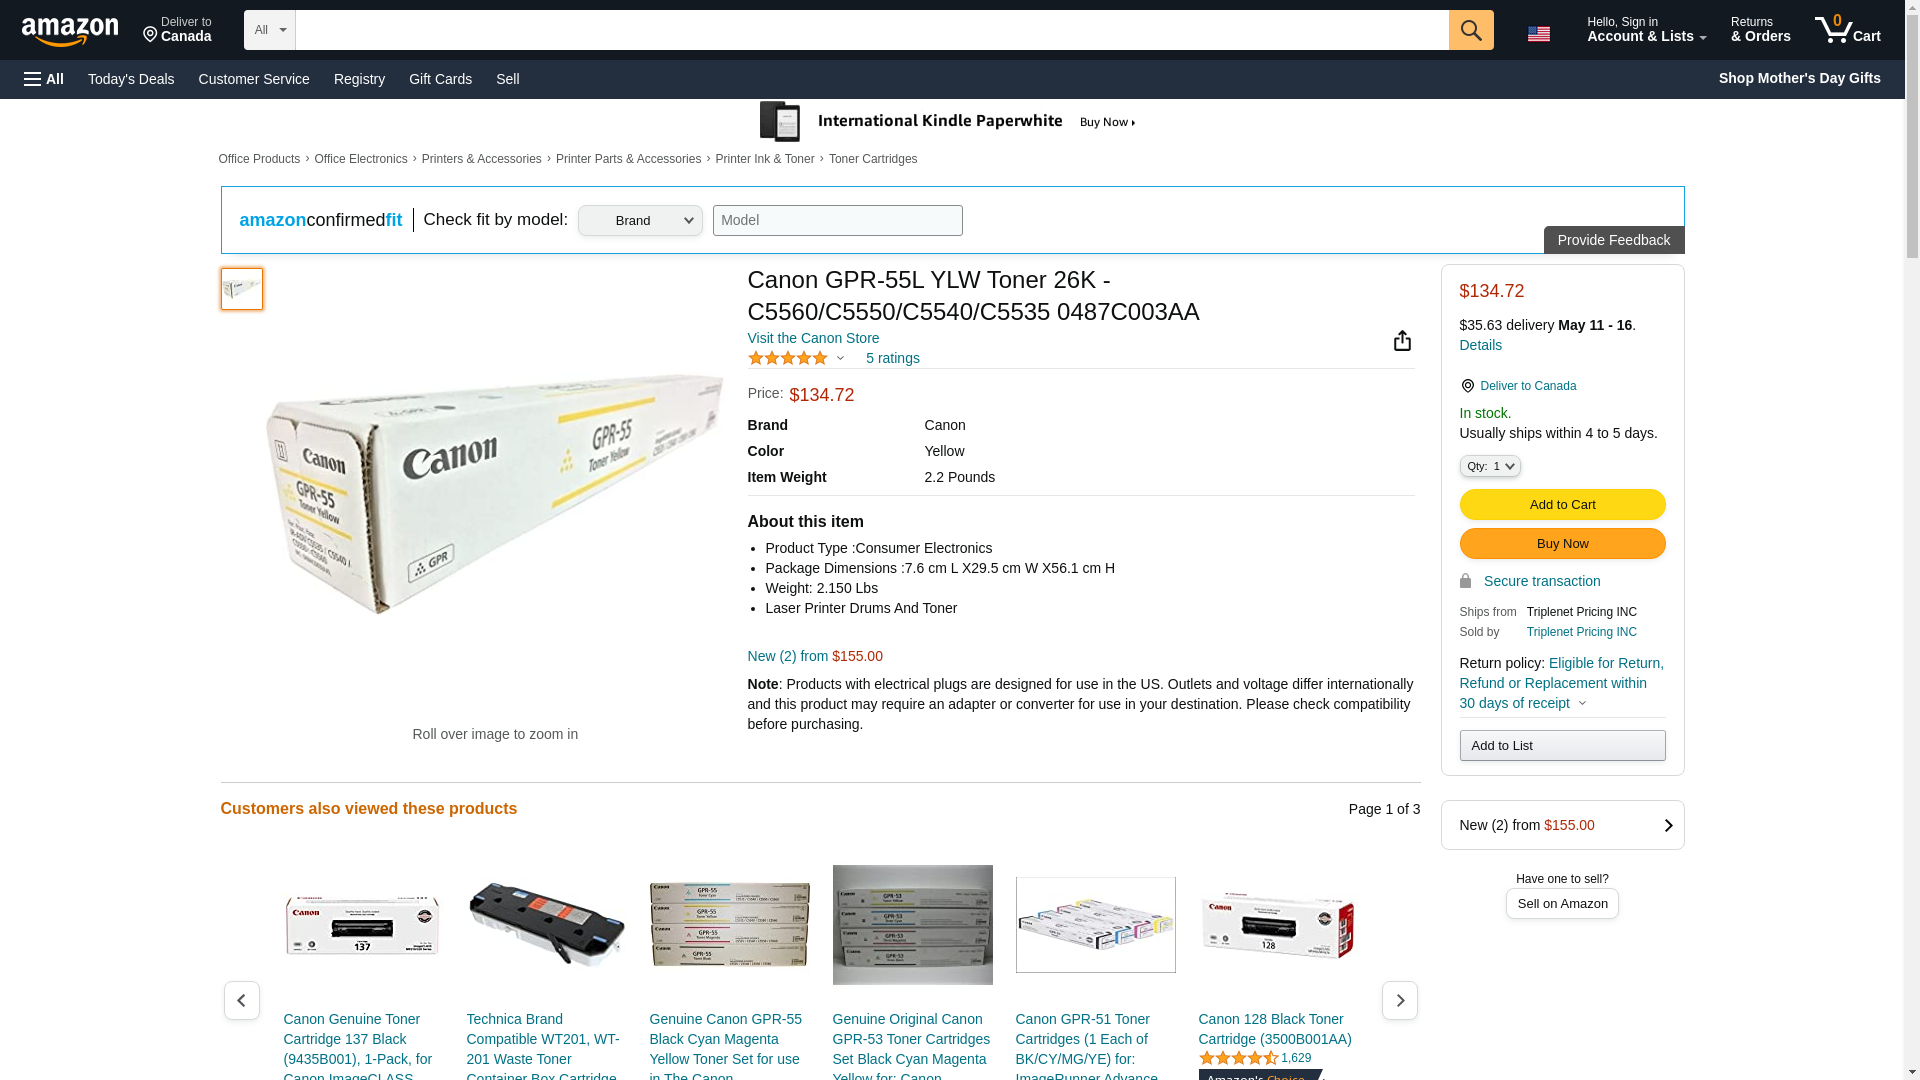Visit the Canon Store link

click(x=813, y=338)
